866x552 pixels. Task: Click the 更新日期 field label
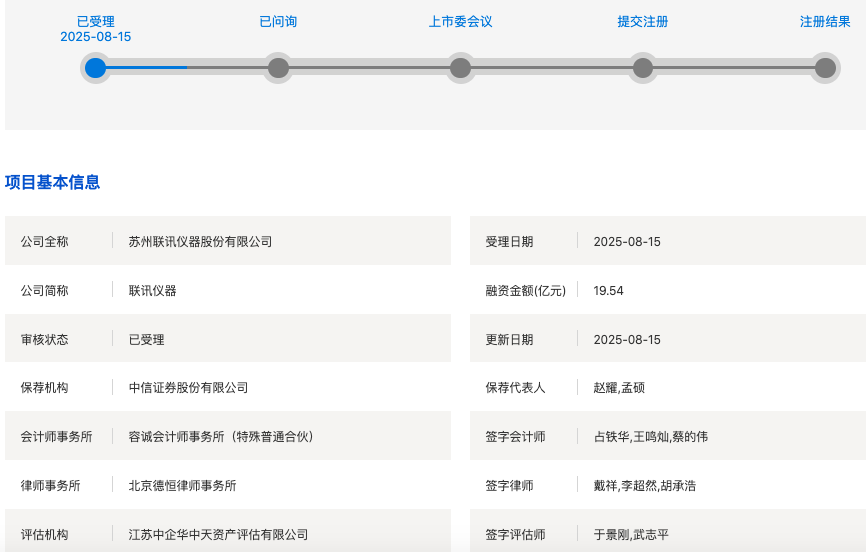coord(509,339)
